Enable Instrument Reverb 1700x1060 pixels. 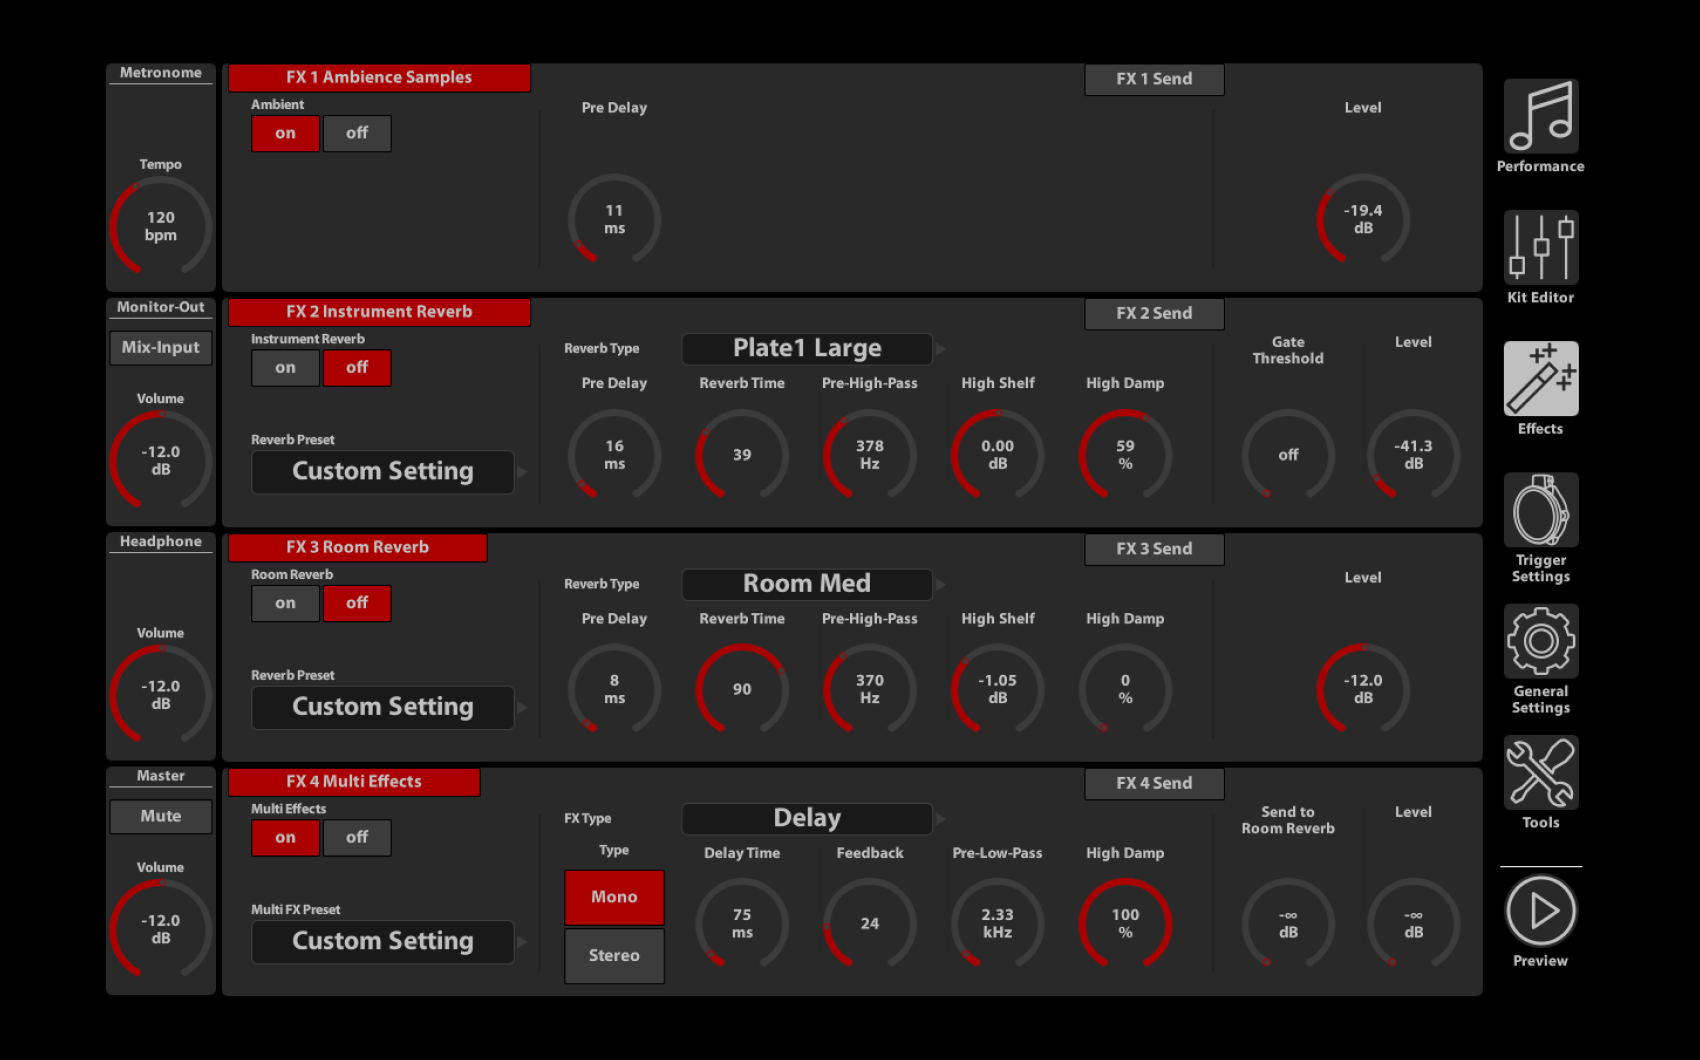pos(285,368)
